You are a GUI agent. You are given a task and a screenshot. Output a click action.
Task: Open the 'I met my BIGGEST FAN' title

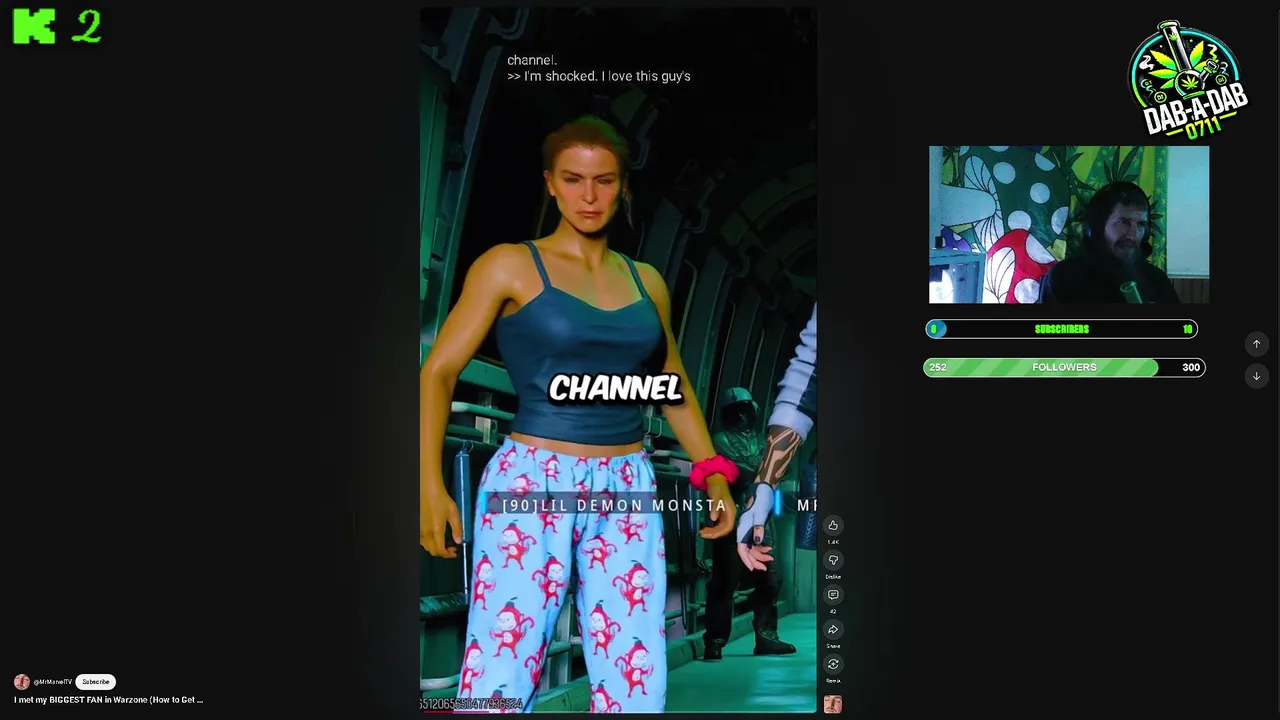(108, 700)
